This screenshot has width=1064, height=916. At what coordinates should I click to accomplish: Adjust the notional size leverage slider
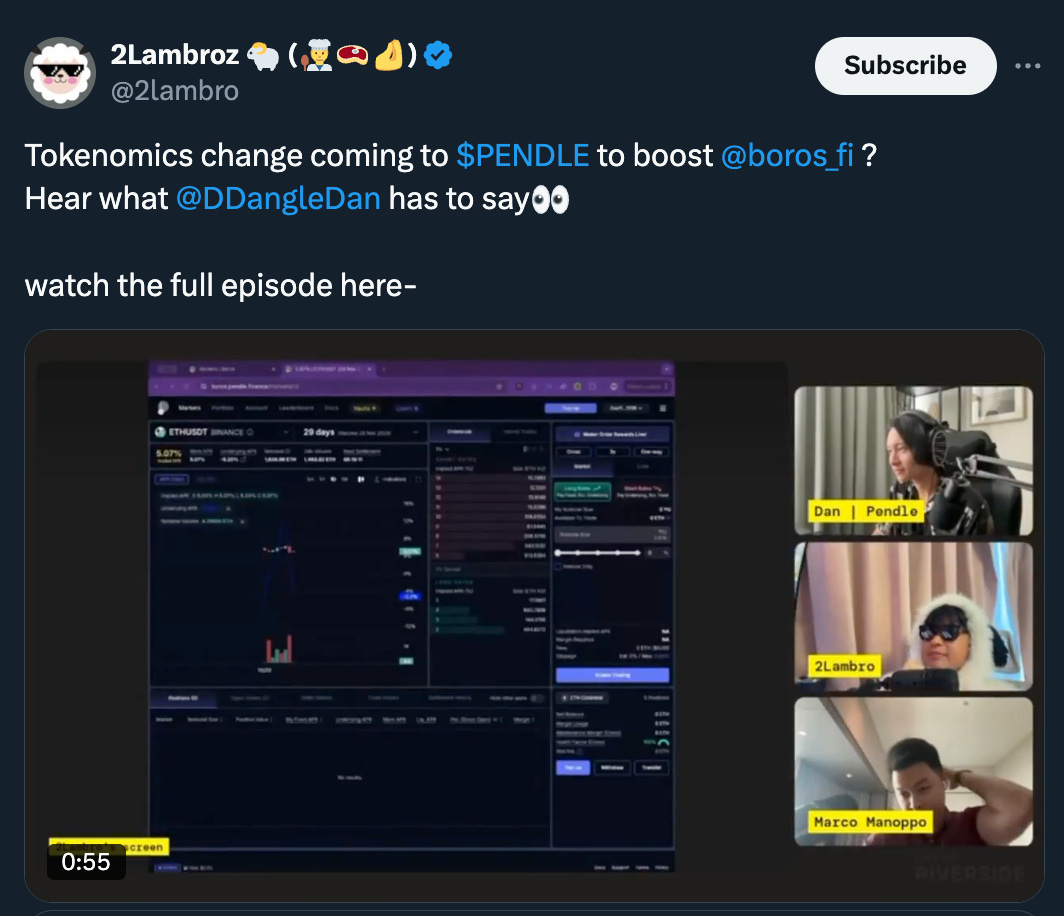(597, 553)
